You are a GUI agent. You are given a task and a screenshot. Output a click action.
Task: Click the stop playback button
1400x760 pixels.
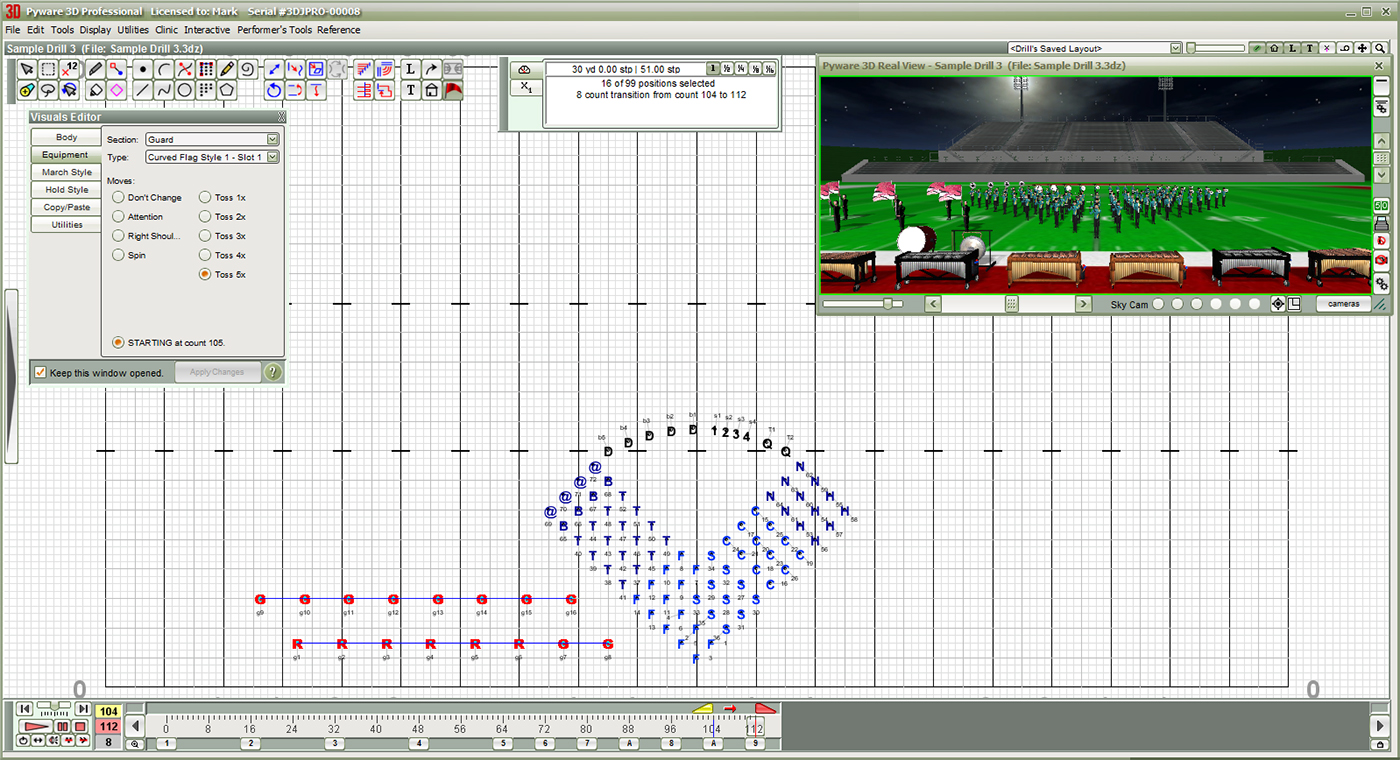point(80,727)
